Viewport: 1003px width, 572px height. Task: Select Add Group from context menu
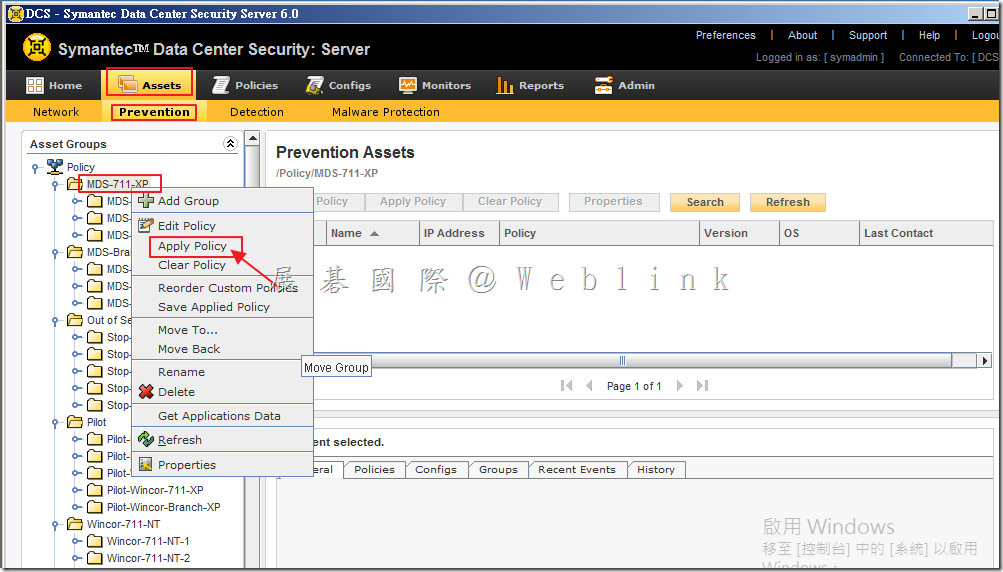click(222, 201)
